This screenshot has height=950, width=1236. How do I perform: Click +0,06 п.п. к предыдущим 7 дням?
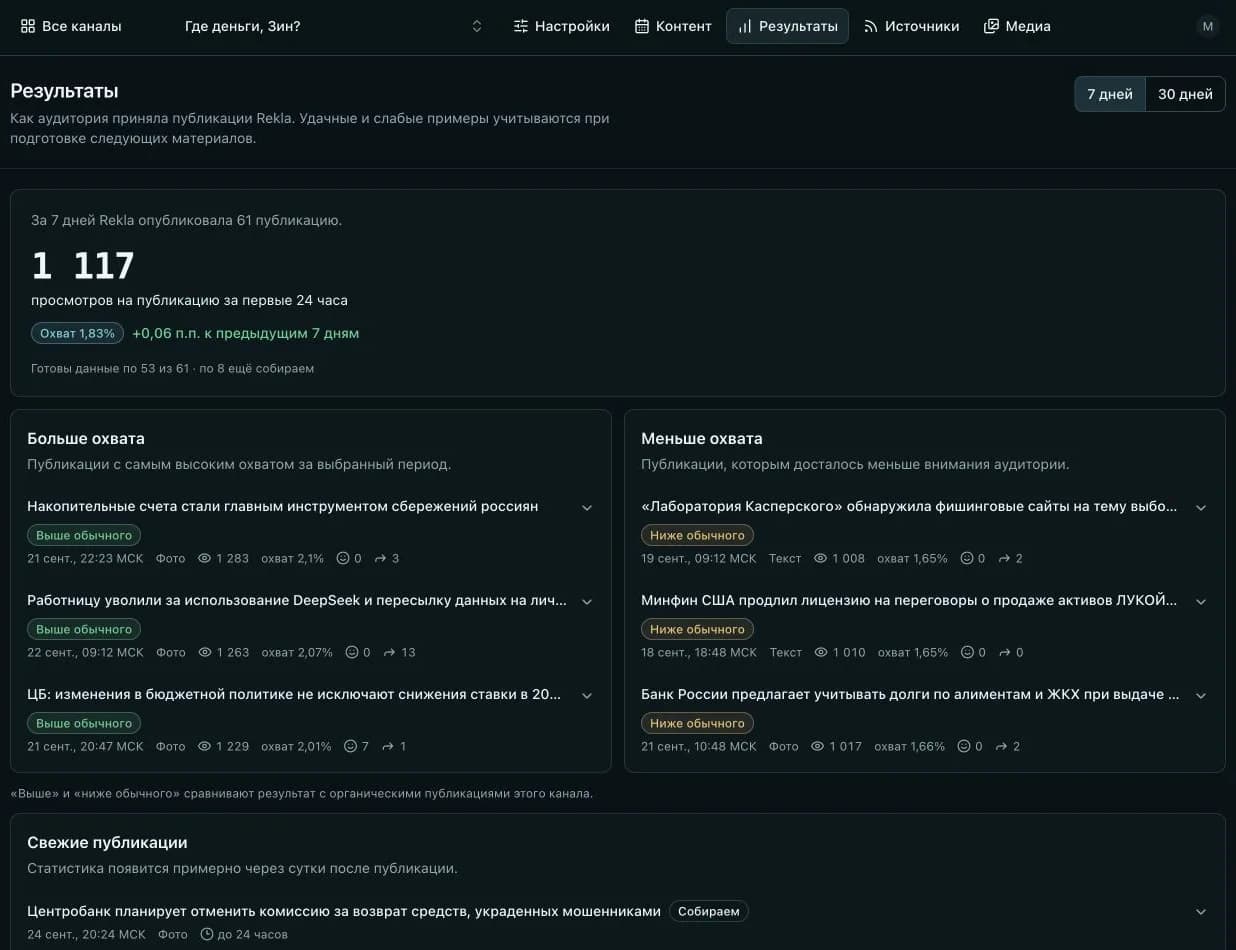click(x=245, y=333)
